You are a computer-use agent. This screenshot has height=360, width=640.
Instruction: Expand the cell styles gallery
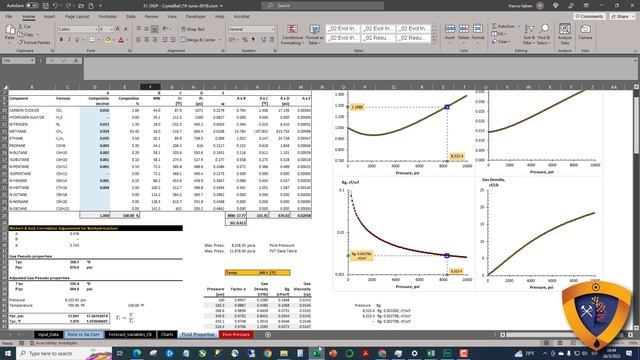433,40
